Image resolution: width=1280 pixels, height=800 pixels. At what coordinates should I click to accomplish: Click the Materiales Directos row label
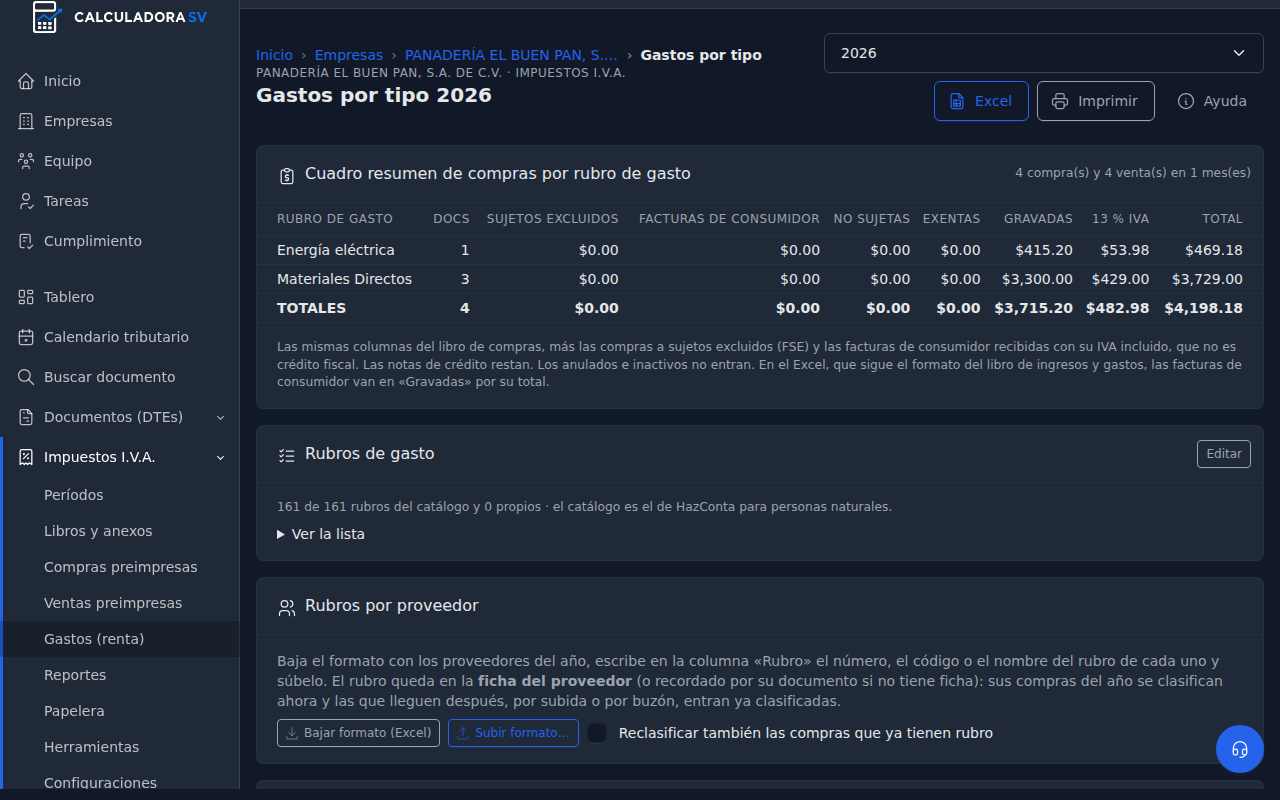pyautogui.click(x=345, y=279)
